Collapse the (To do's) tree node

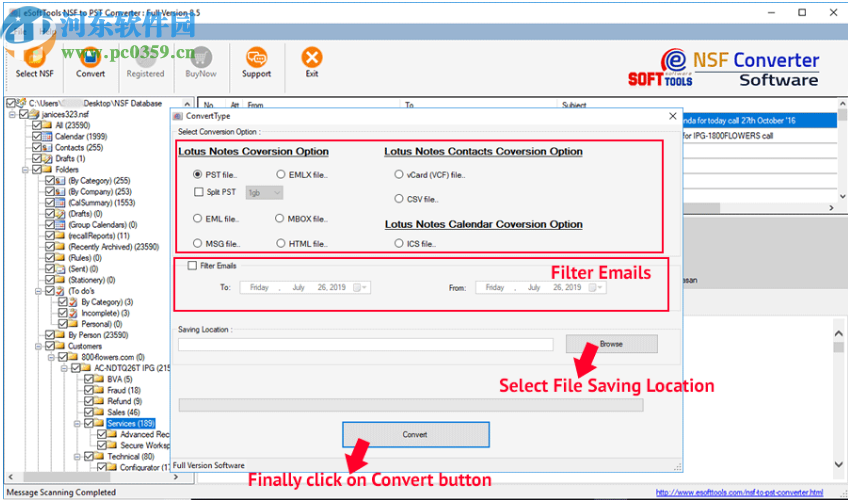point(38,291)
